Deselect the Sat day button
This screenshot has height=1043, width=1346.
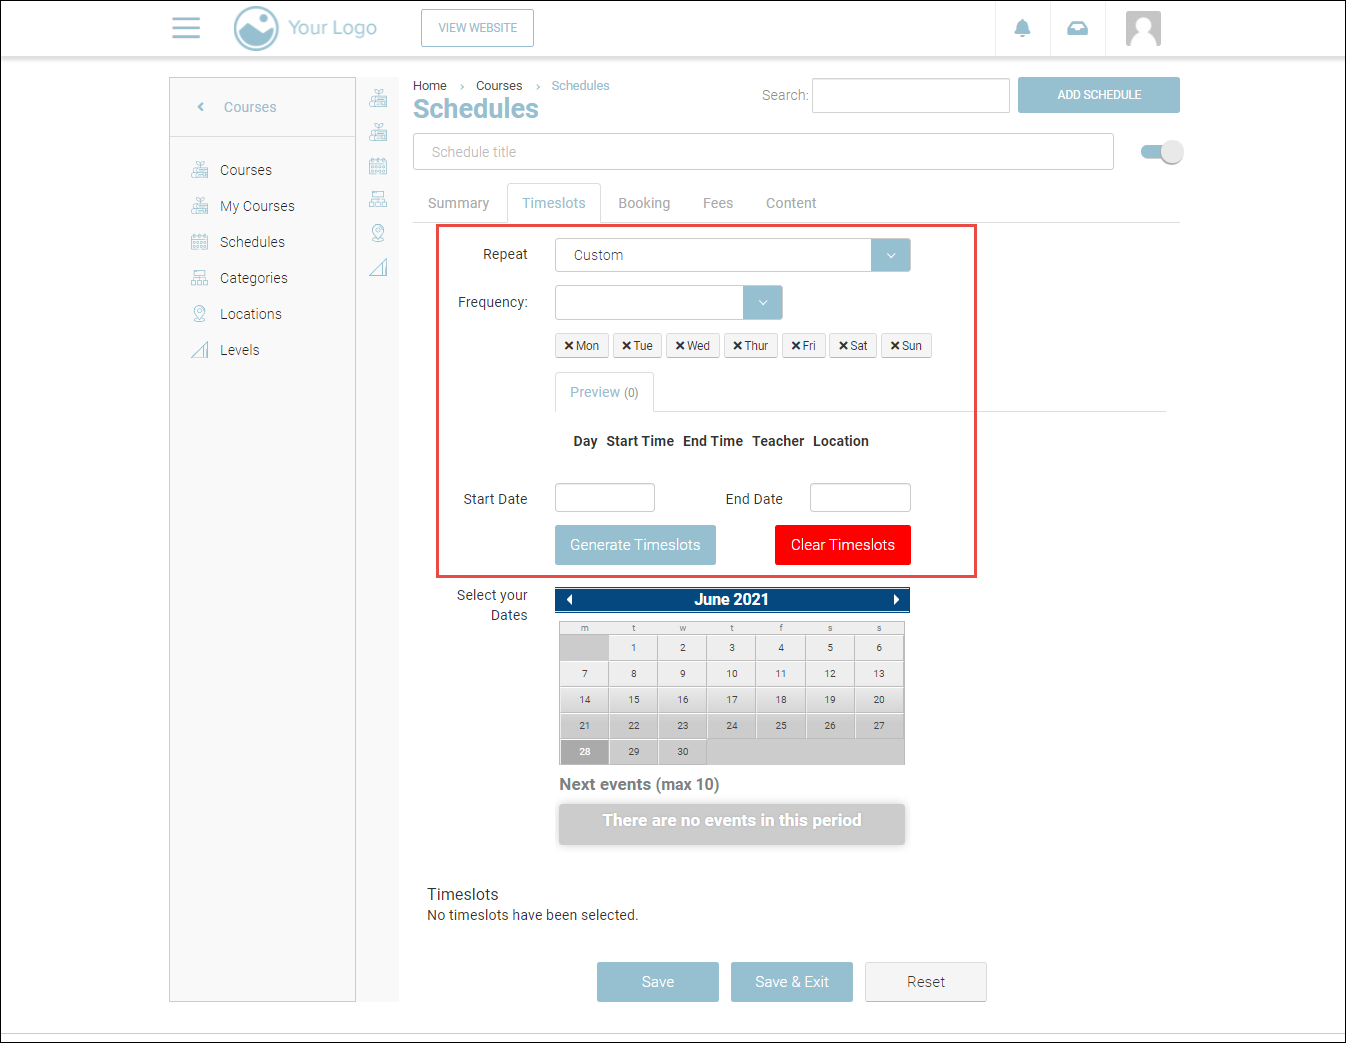(853, 346)
